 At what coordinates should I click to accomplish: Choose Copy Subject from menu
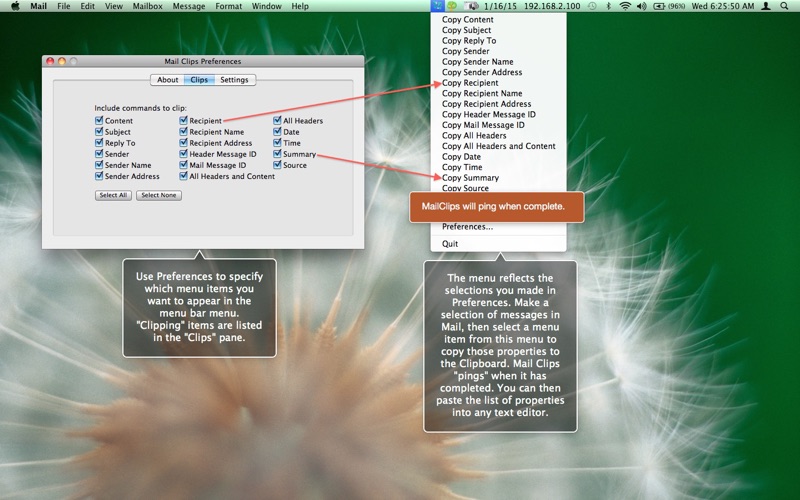pyautogui.click(x=498, y=30)
